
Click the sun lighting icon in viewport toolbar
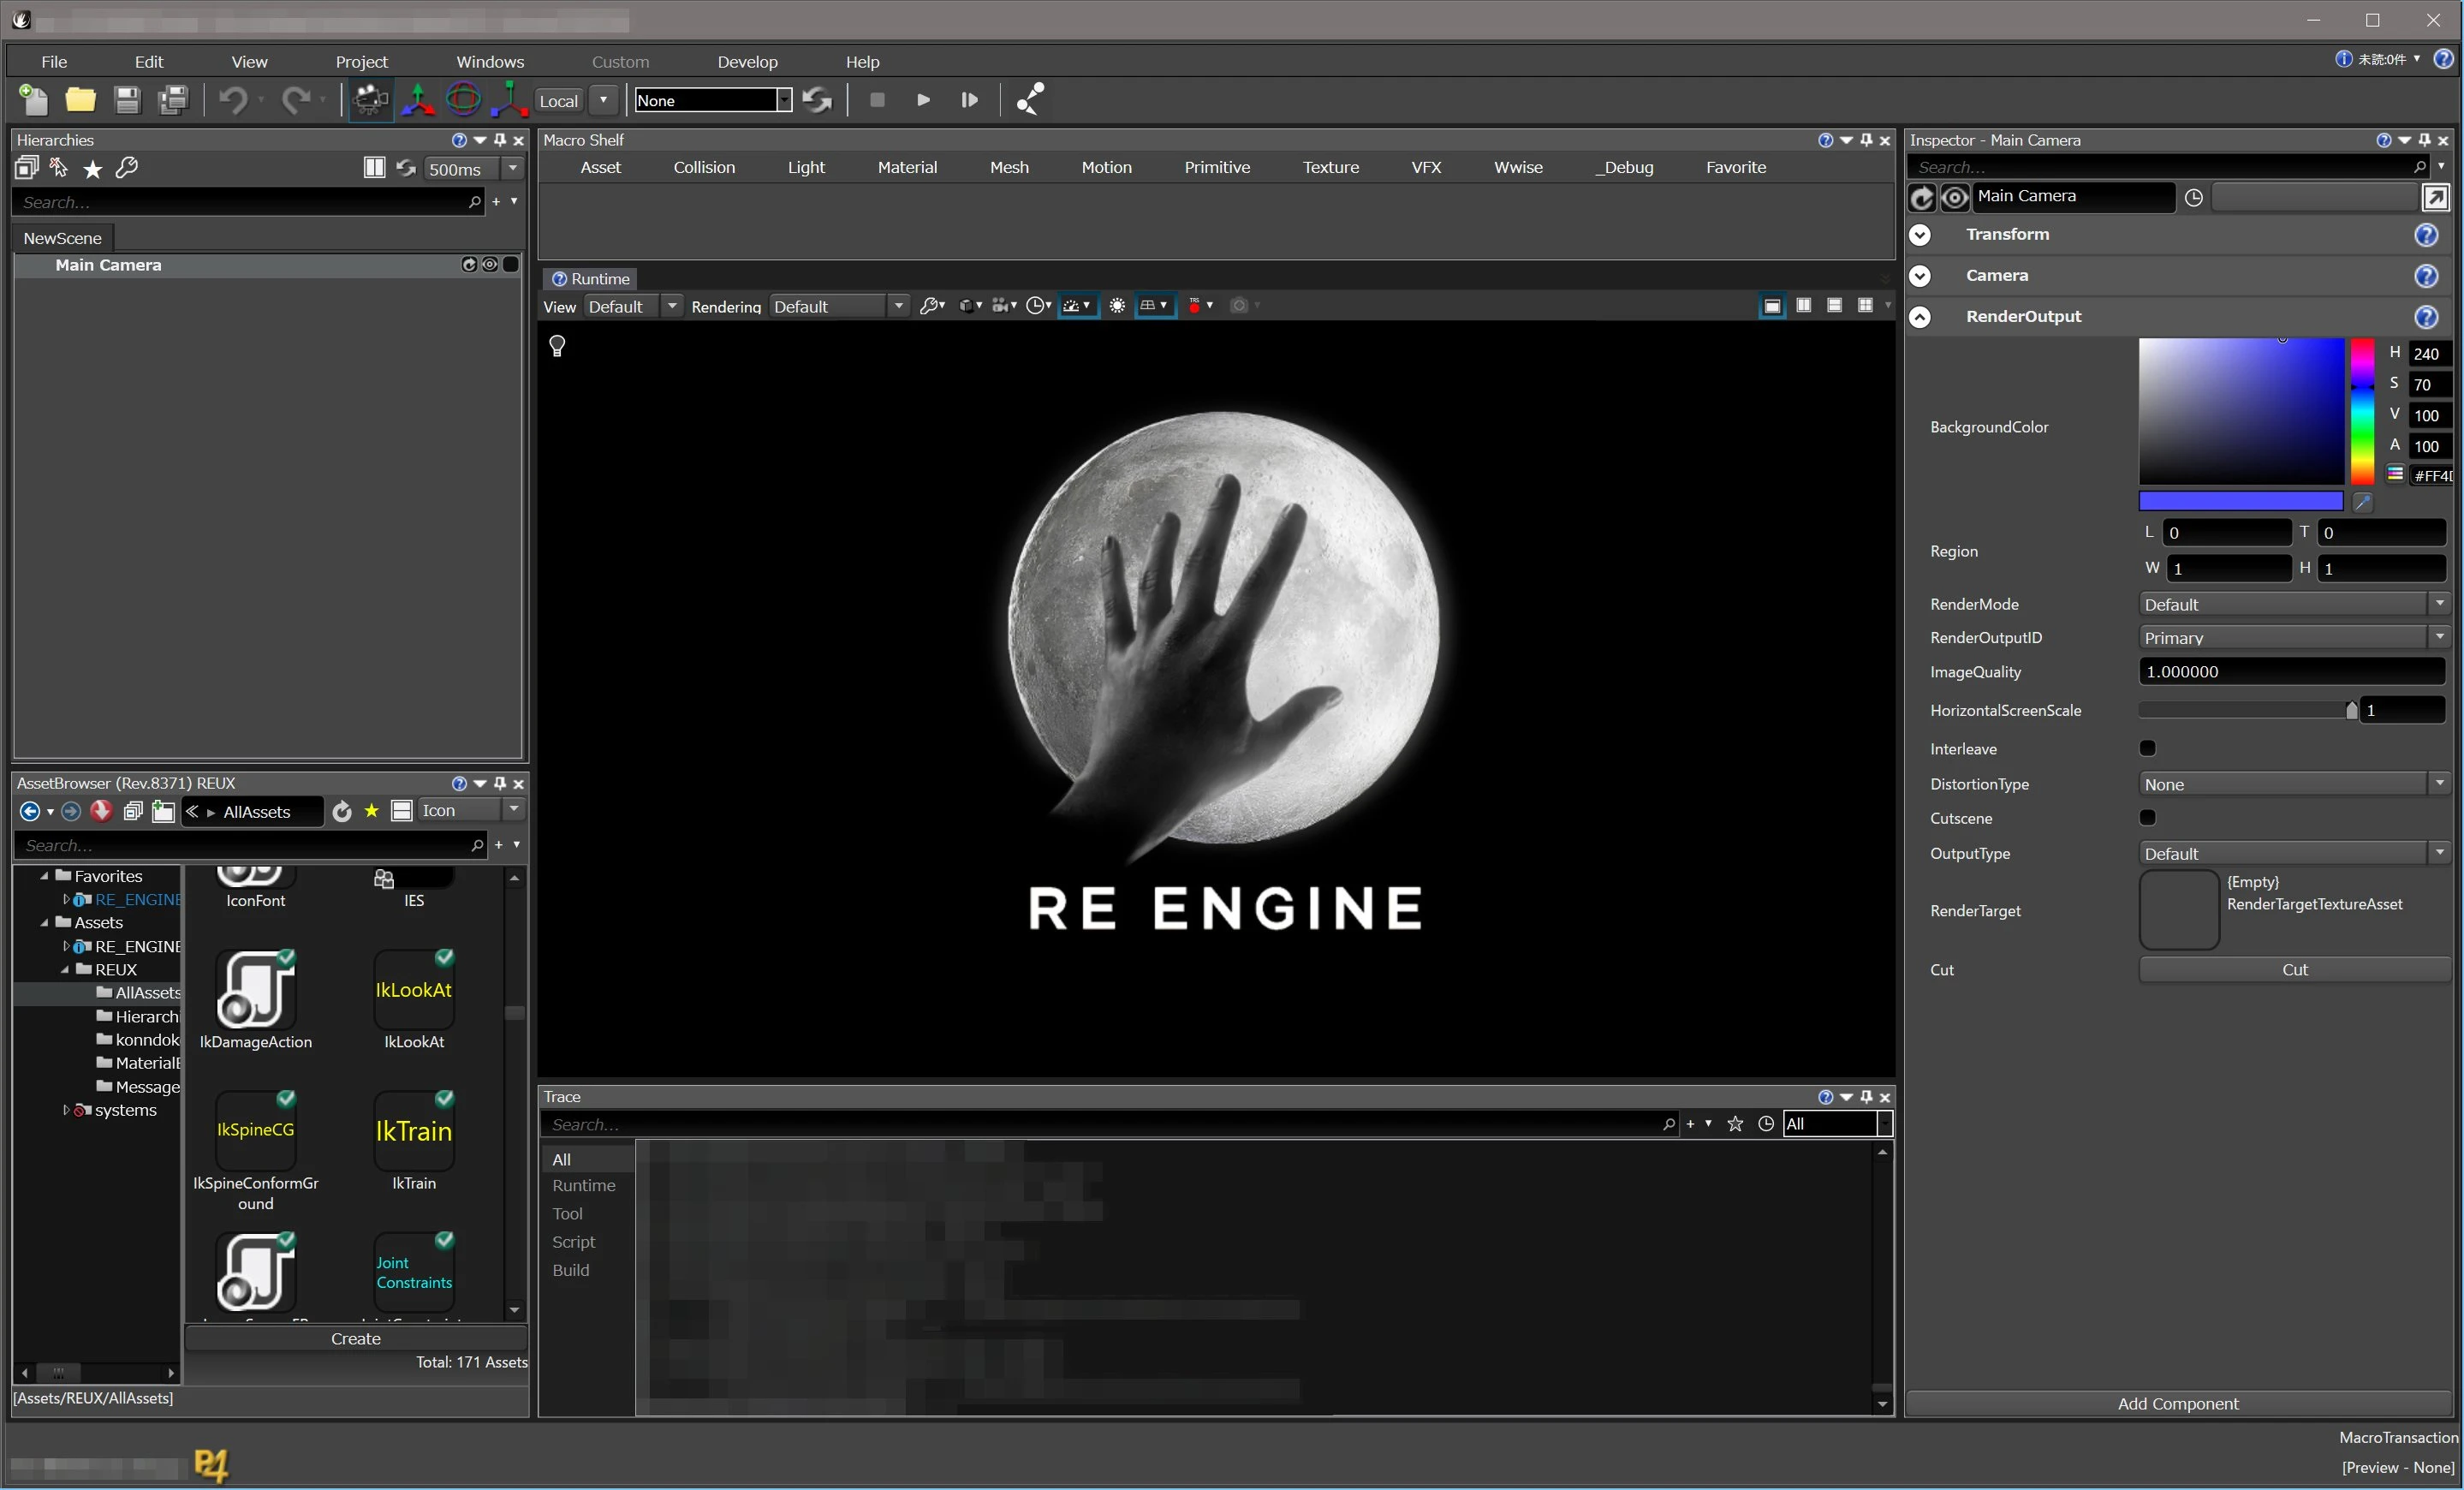tap(1117, 306)
